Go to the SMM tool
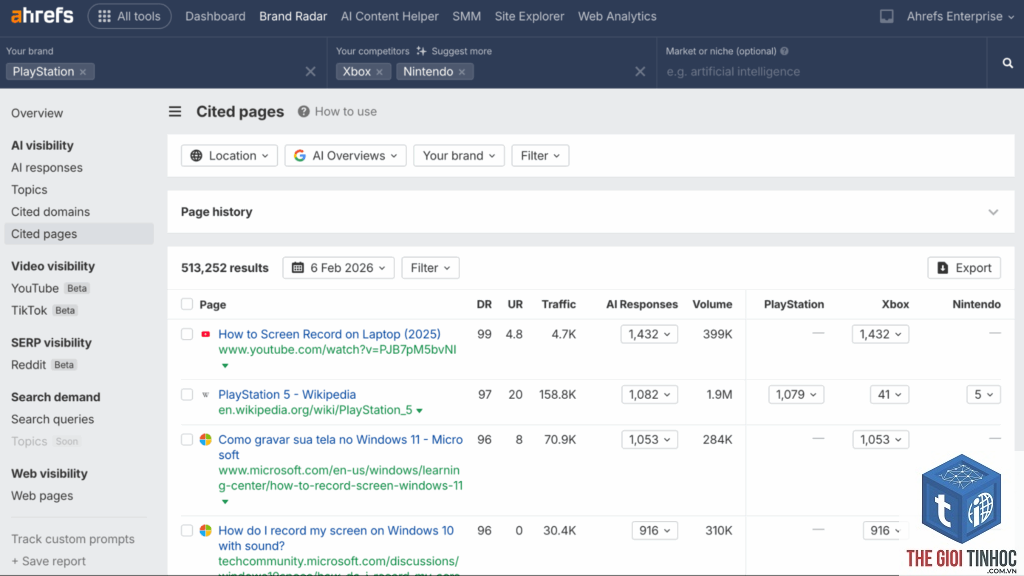This screenshot has width=1024, height=576. click(466, 16)
